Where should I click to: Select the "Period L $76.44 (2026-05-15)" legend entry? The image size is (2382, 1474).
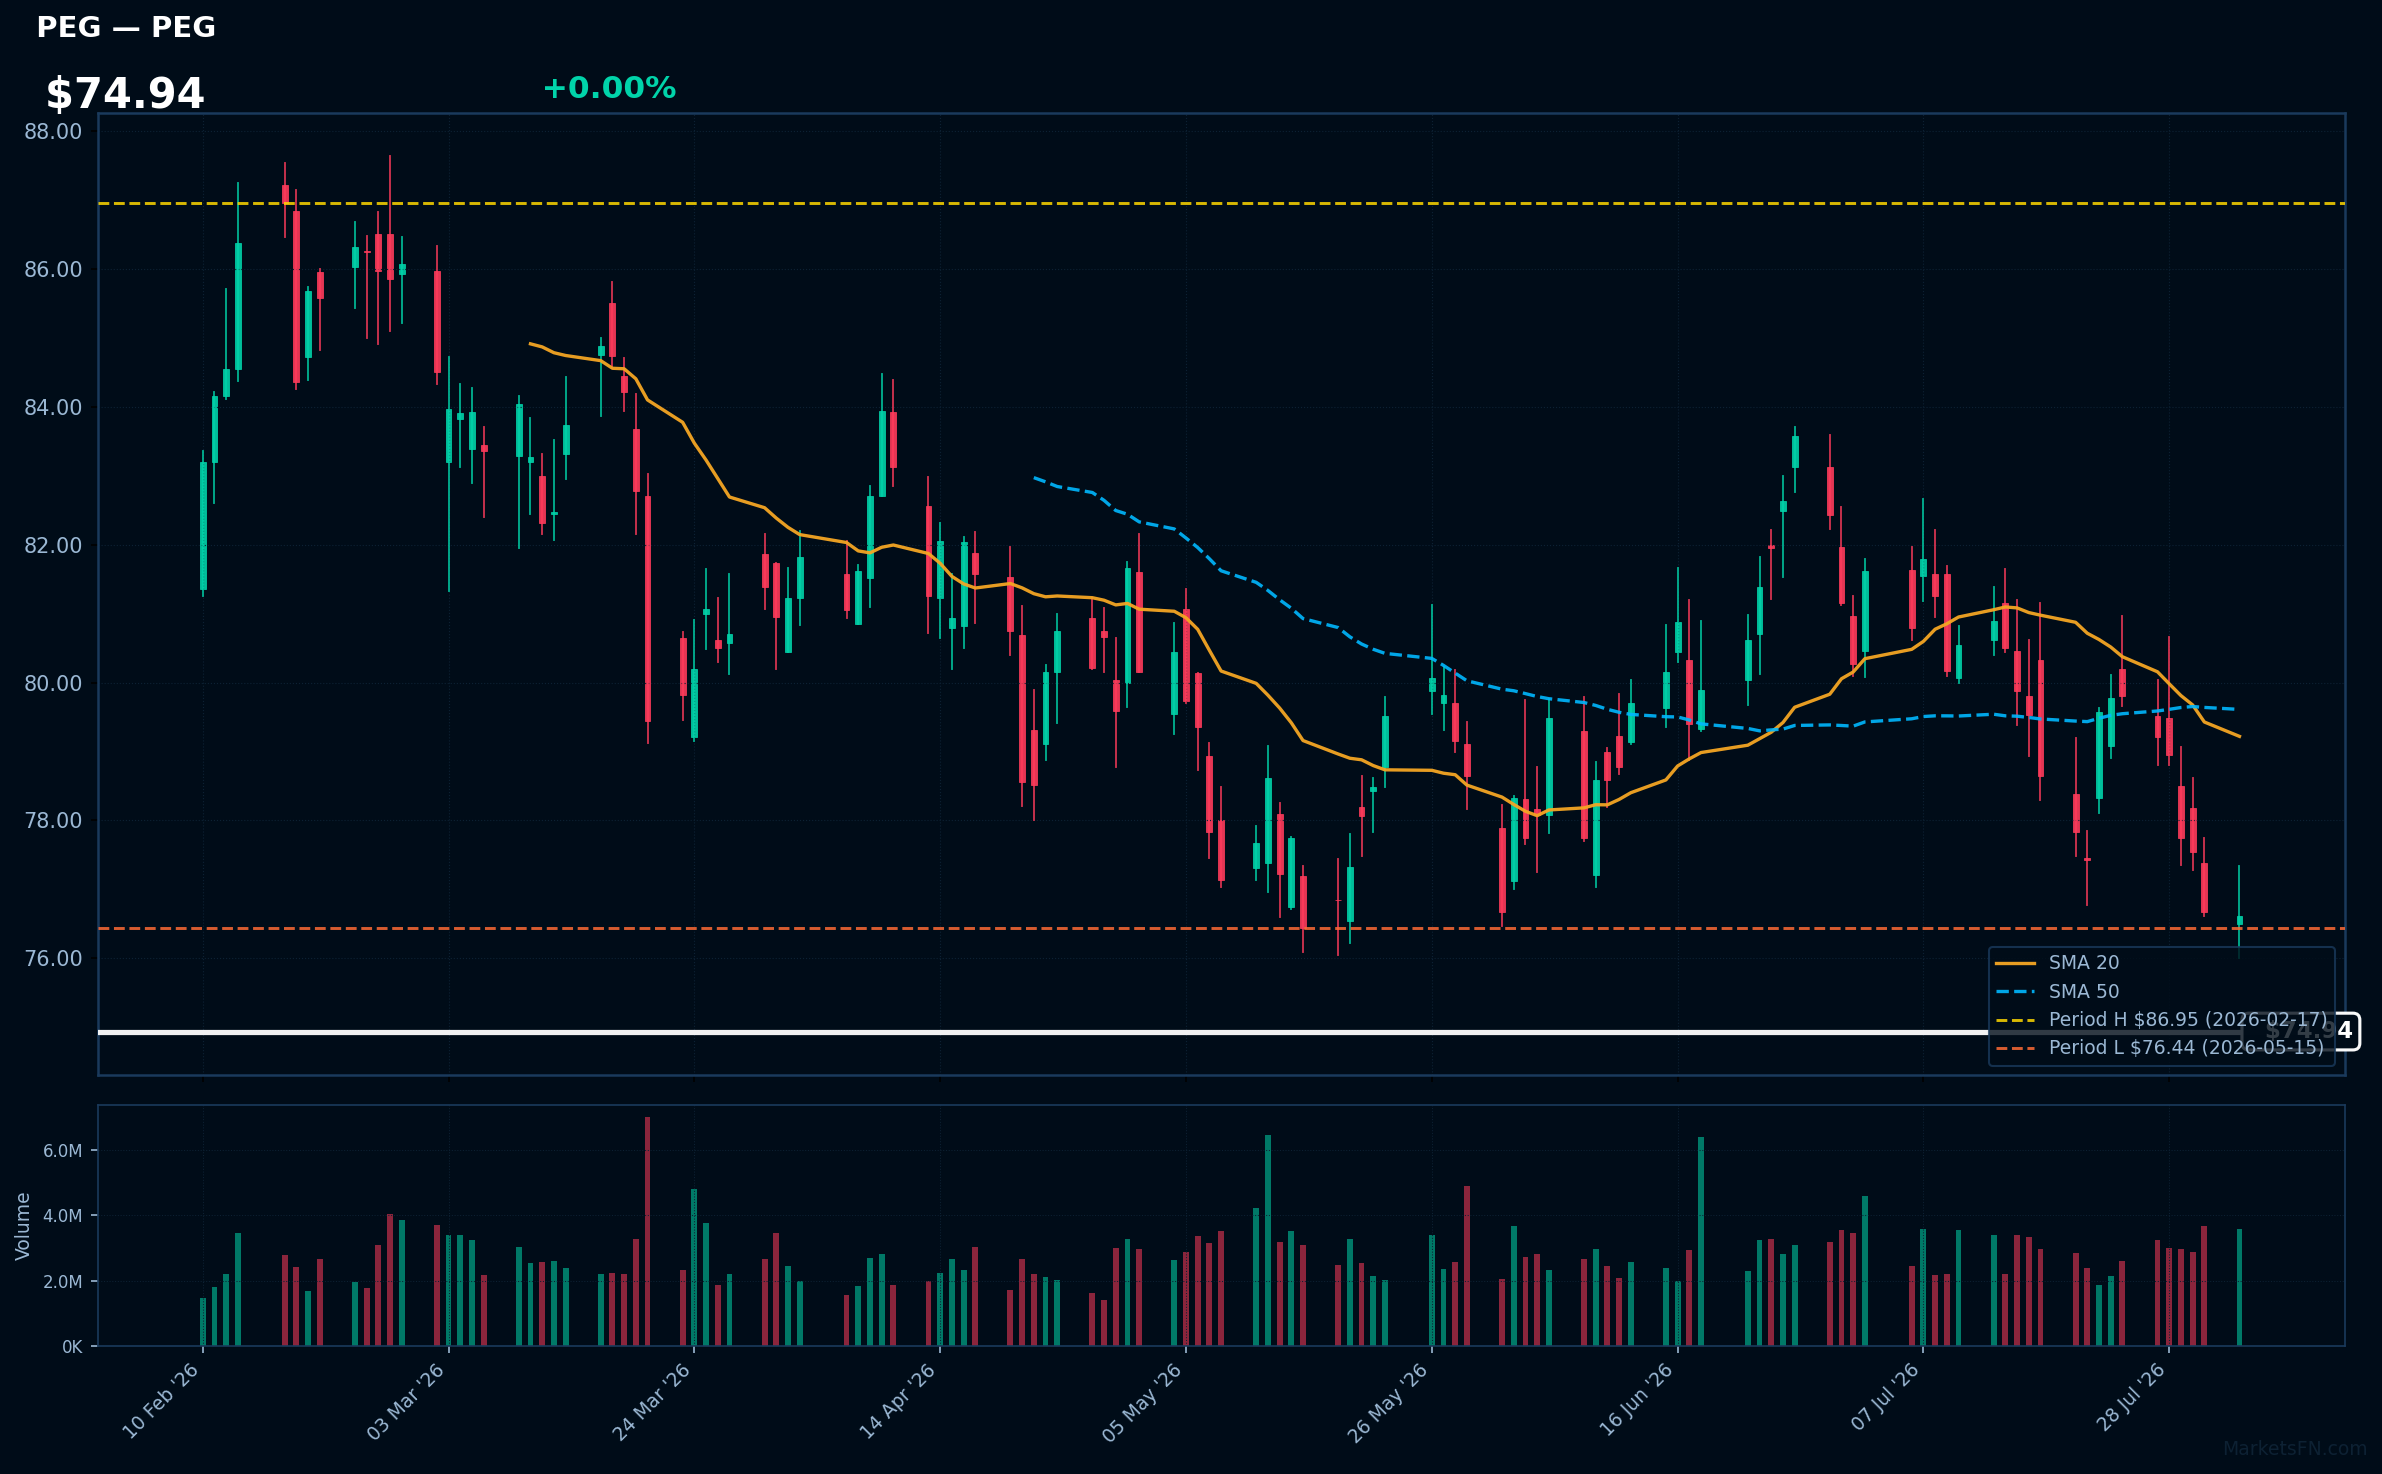click(x=2186, y=1048)
